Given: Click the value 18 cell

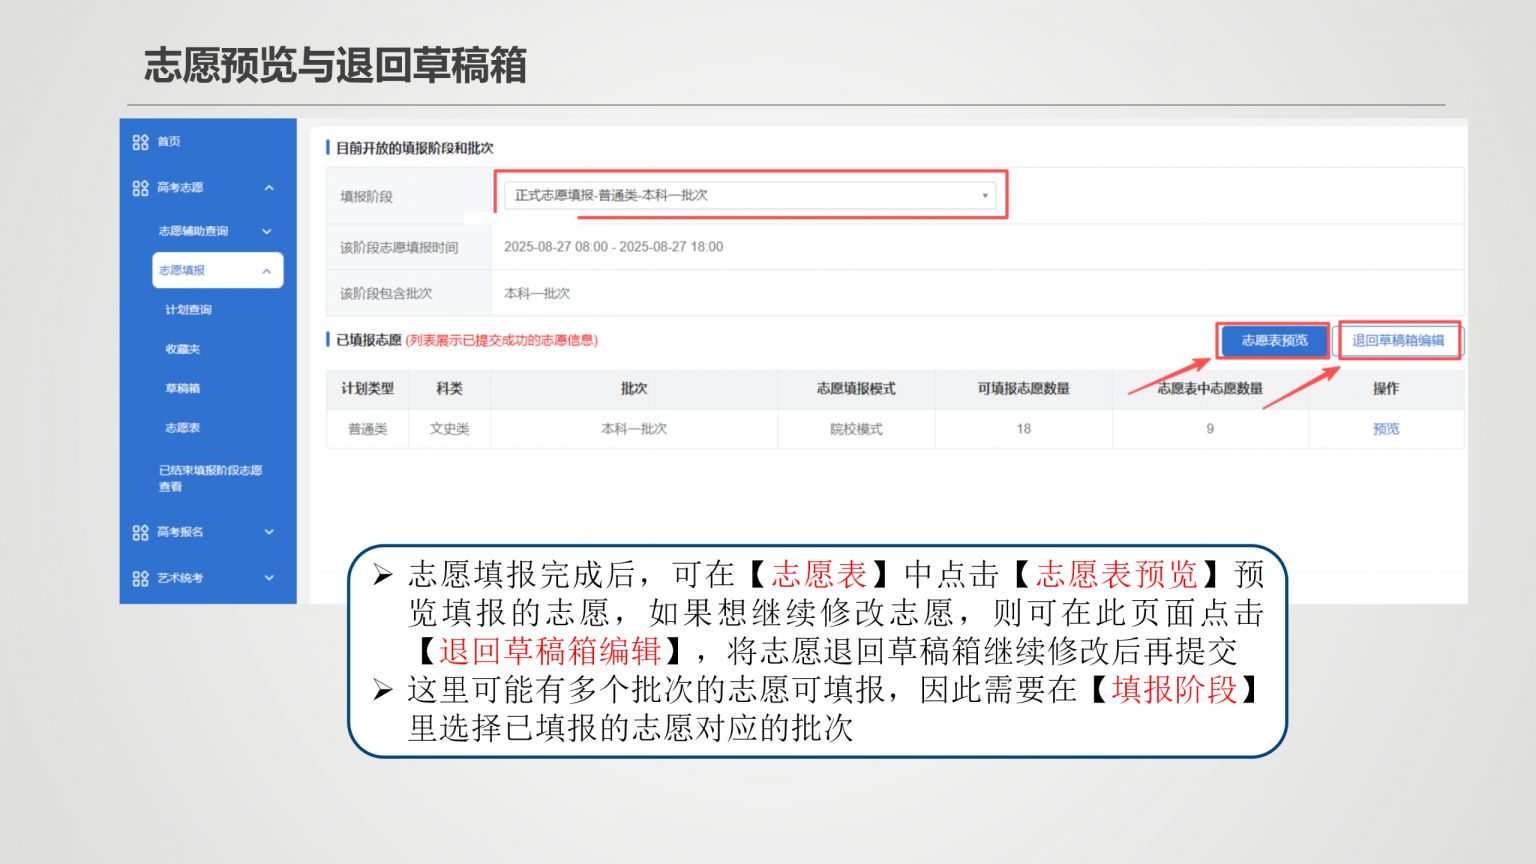Looking at the screenshot, I should click(x=1023, y=429).
